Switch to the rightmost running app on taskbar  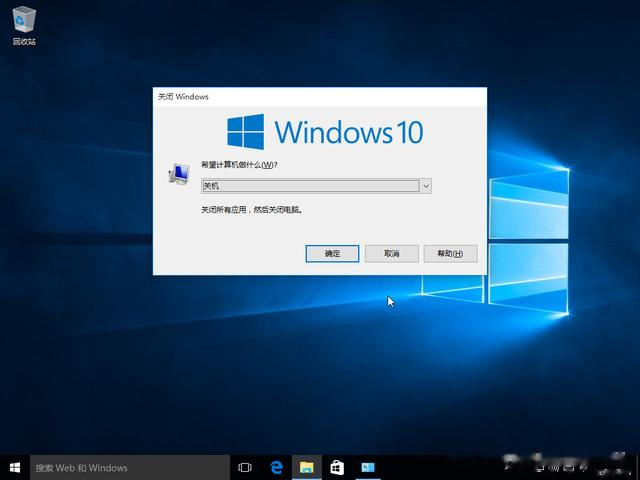(x=368, y=468)
